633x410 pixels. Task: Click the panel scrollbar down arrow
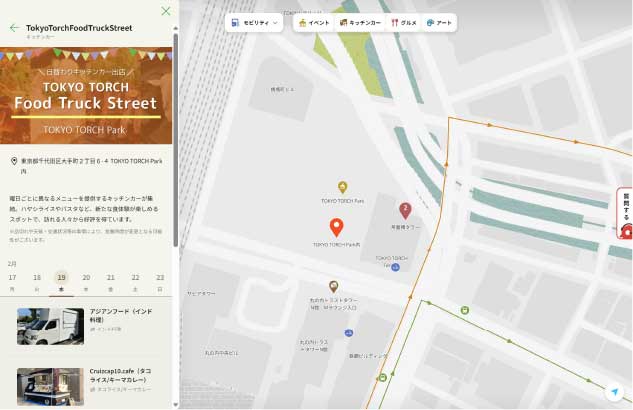pyautogui.click(x=176, y=404)
